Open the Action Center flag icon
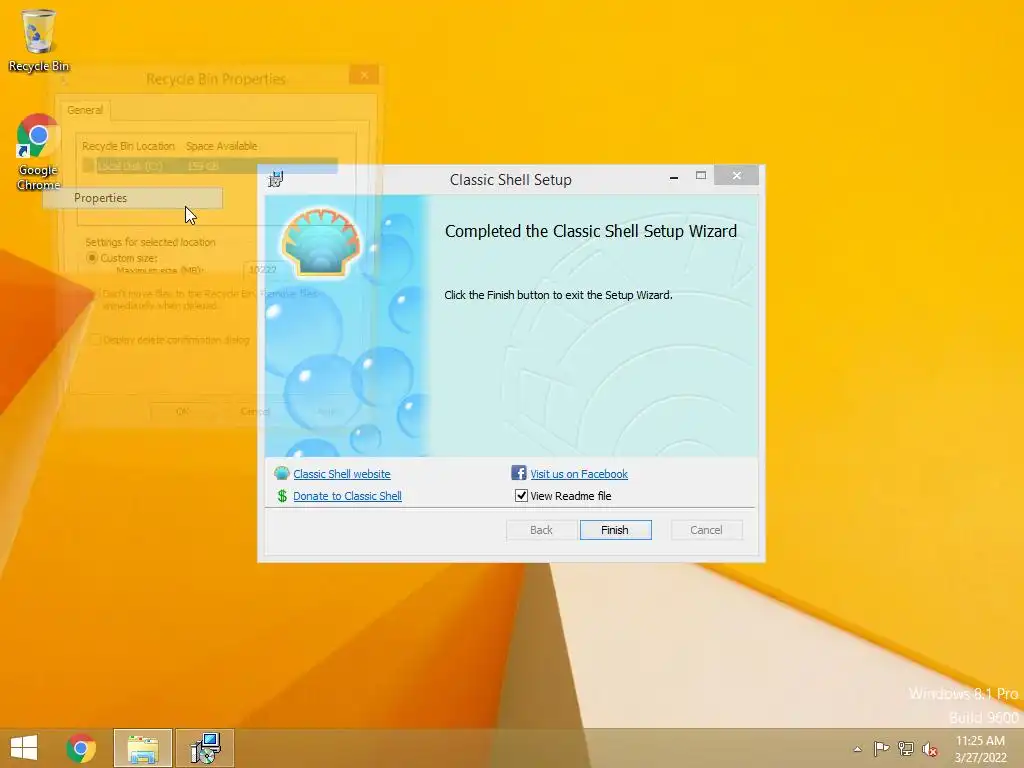 click(881, 748)
